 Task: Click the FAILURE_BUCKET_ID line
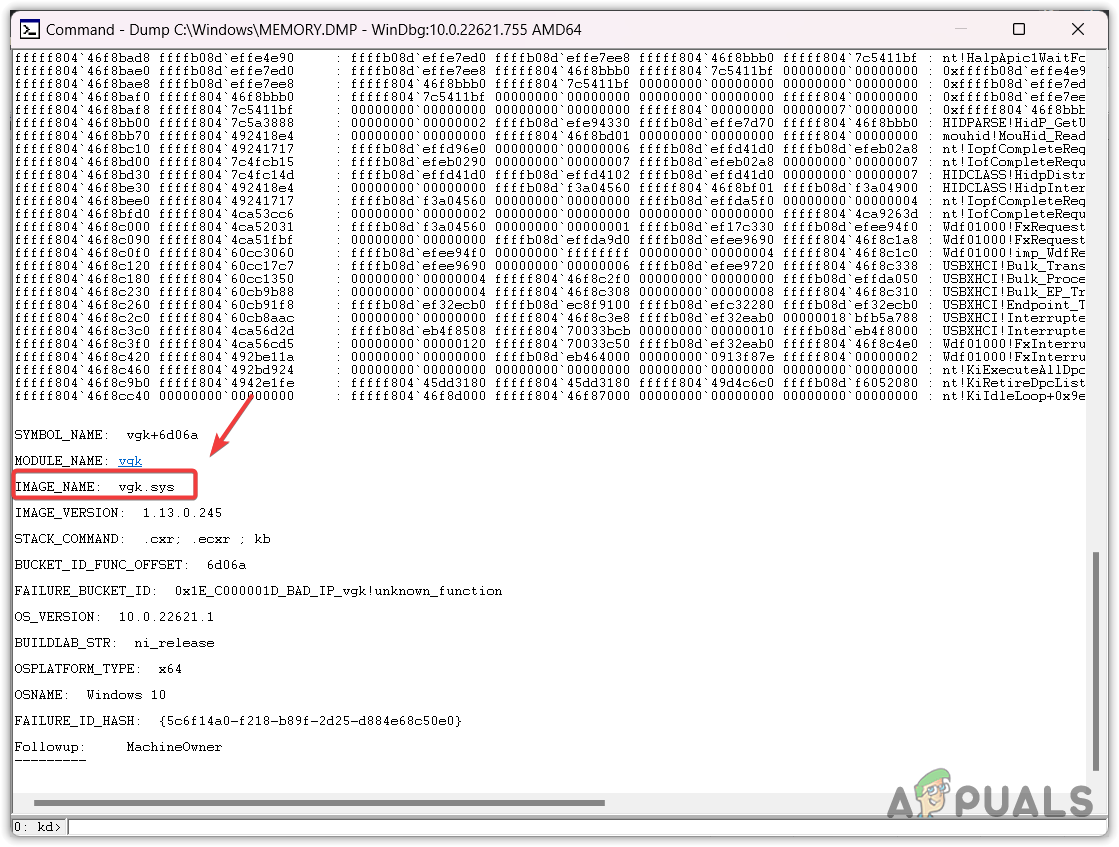pyautogui.click(x=258, y=591)
